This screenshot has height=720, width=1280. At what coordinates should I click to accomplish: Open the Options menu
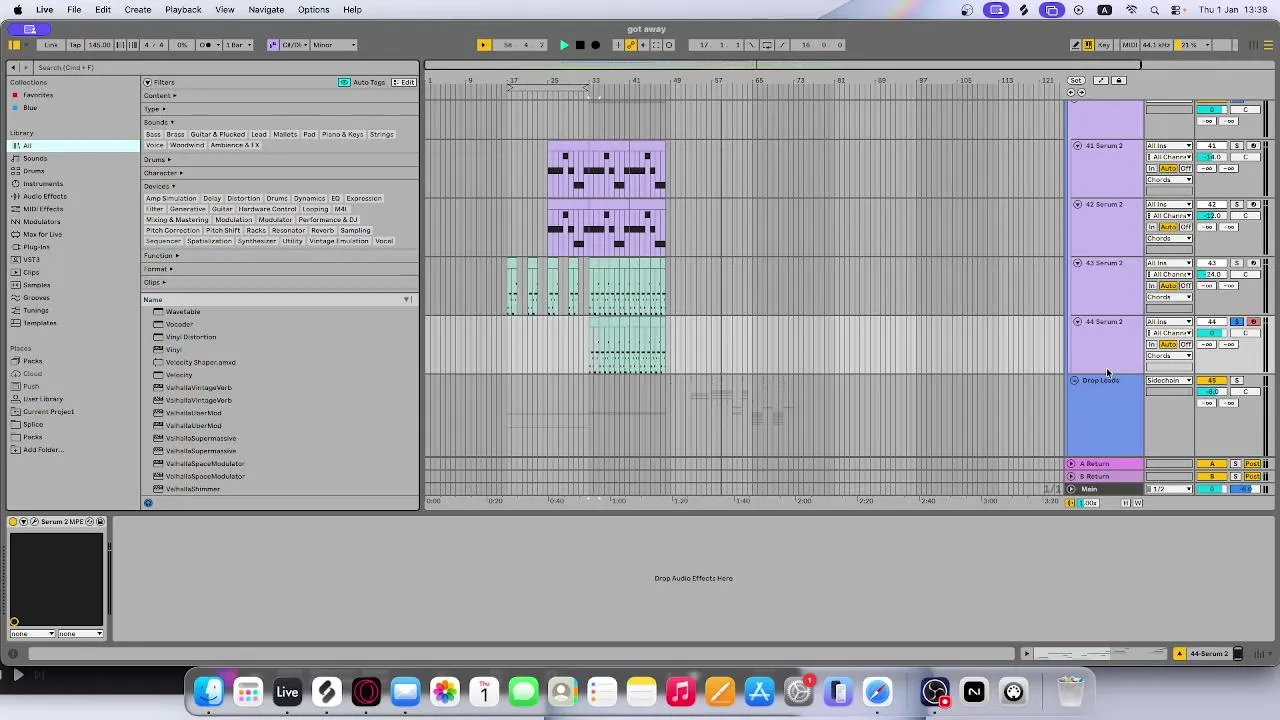[x=313, y=9]
